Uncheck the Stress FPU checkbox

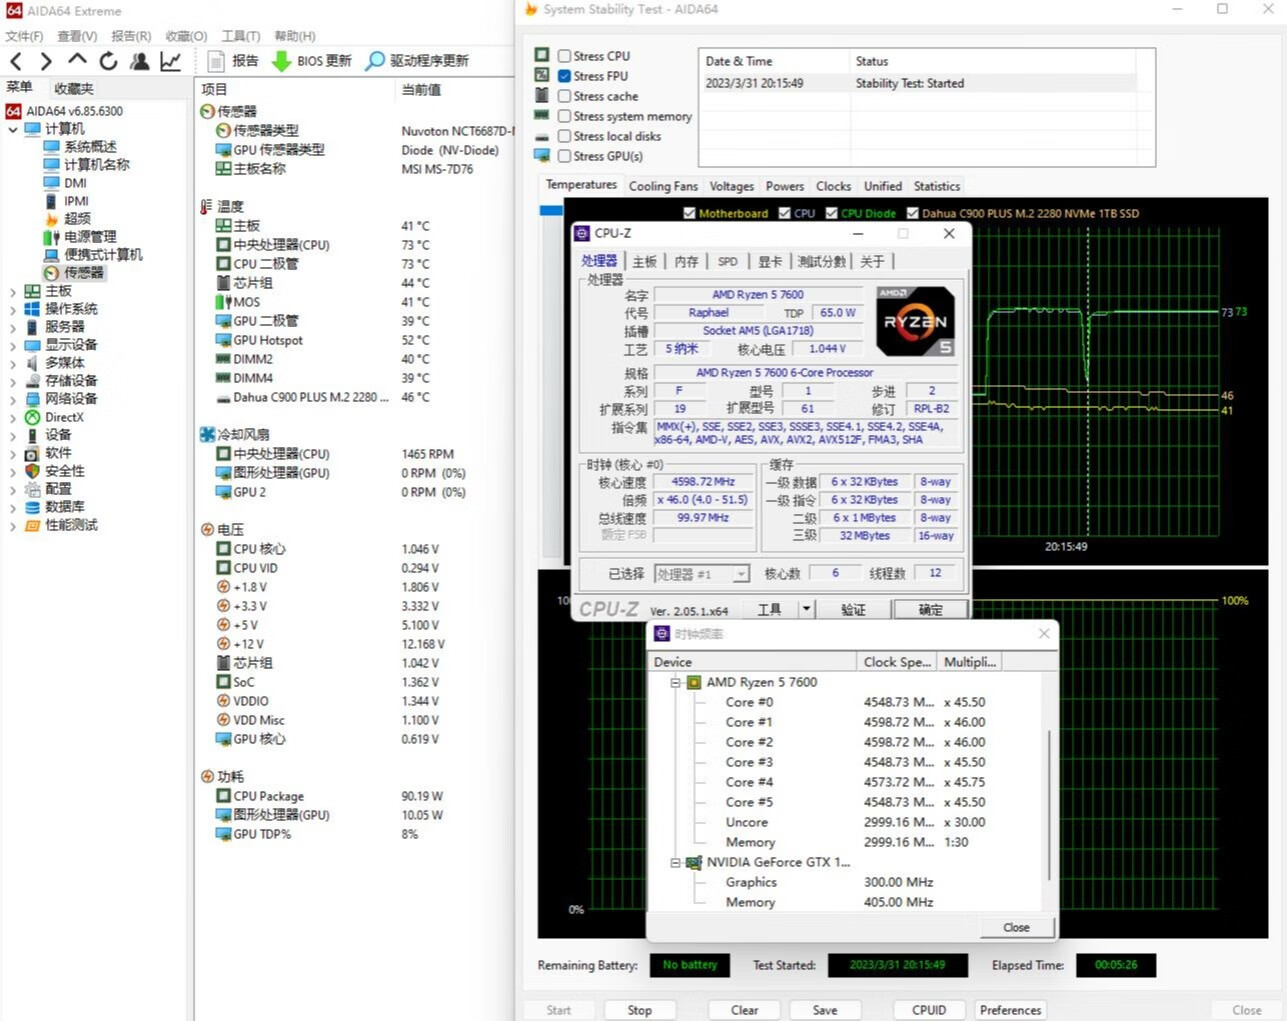coord(565,76)
